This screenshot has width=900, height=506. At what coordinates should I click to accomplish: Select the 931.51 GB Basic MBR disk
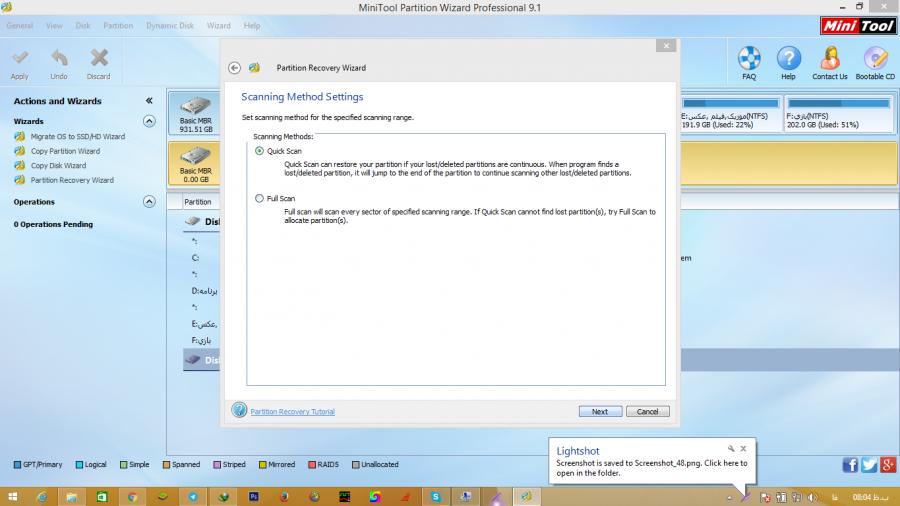click(x=195, y=114)
